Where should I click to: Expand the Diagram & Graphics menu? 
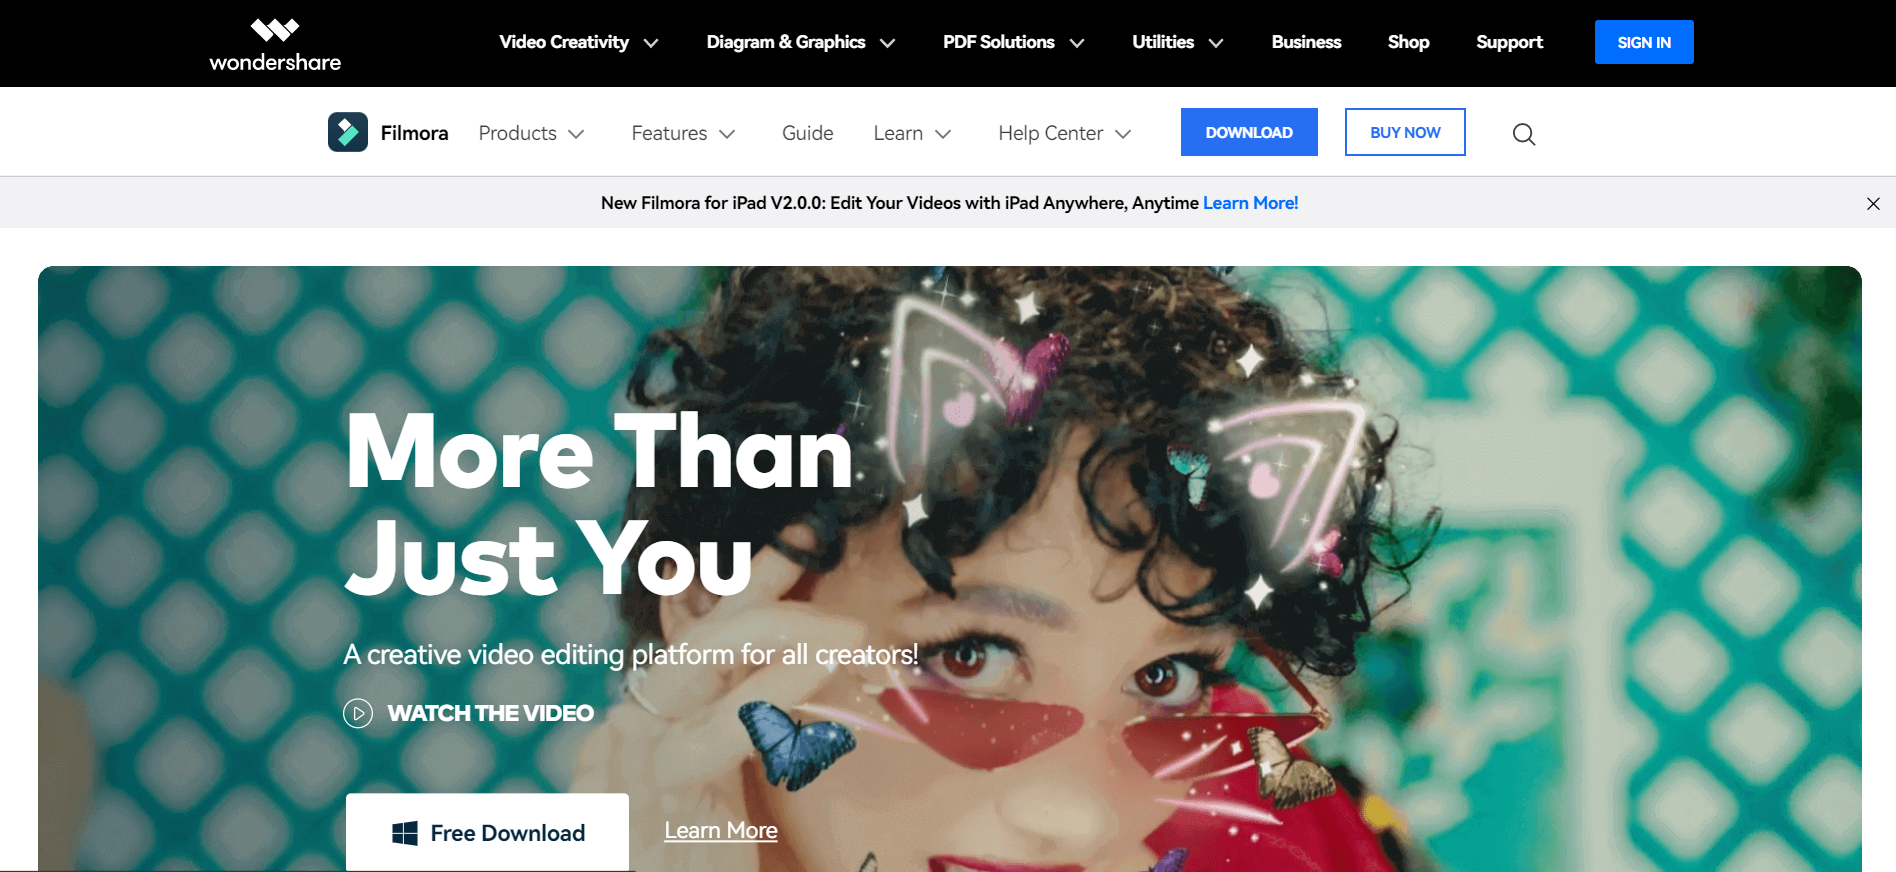click(x=801, y=42)
